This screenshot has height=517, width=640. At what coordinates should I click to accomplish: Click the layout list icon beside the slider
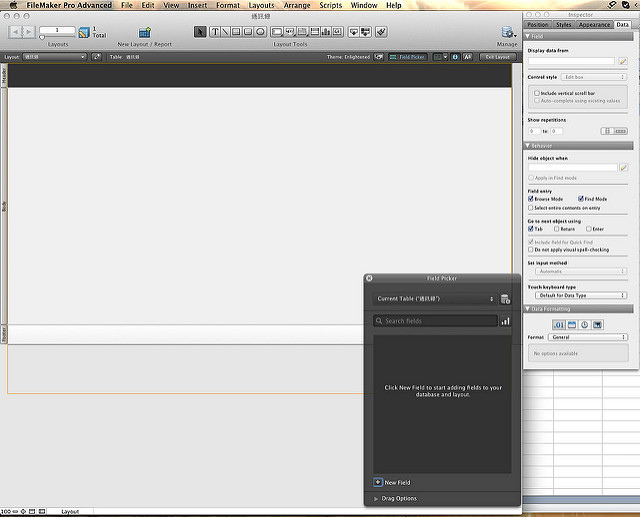click(84, 32)
